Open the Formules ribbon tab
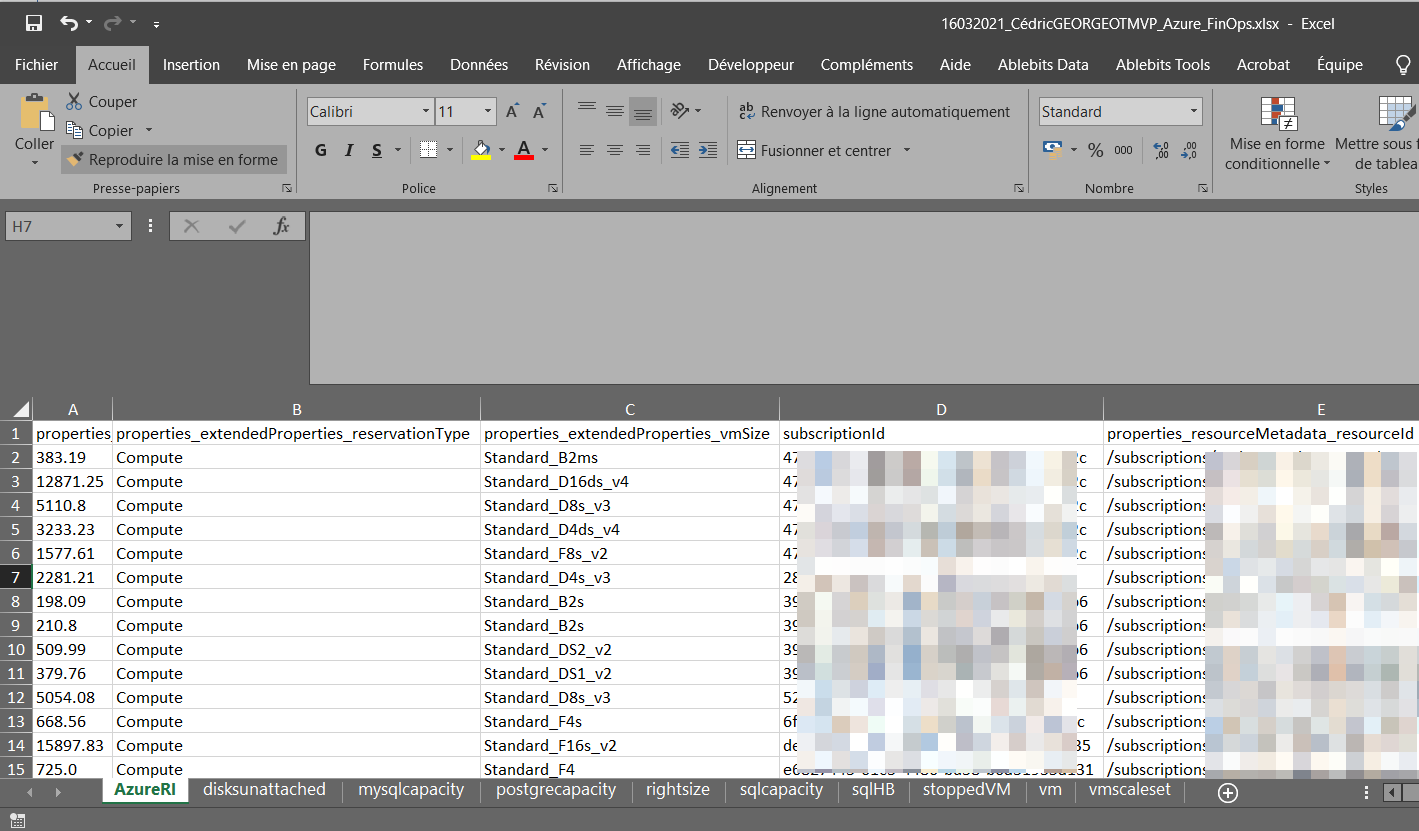The height and width of the screenshot is (831, 1419). click(x=392, y=65)
